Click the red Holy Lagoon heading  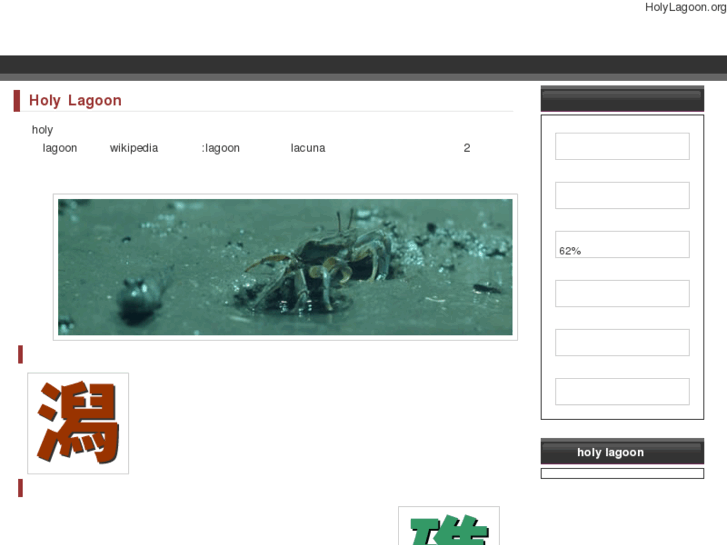[75, 100]
